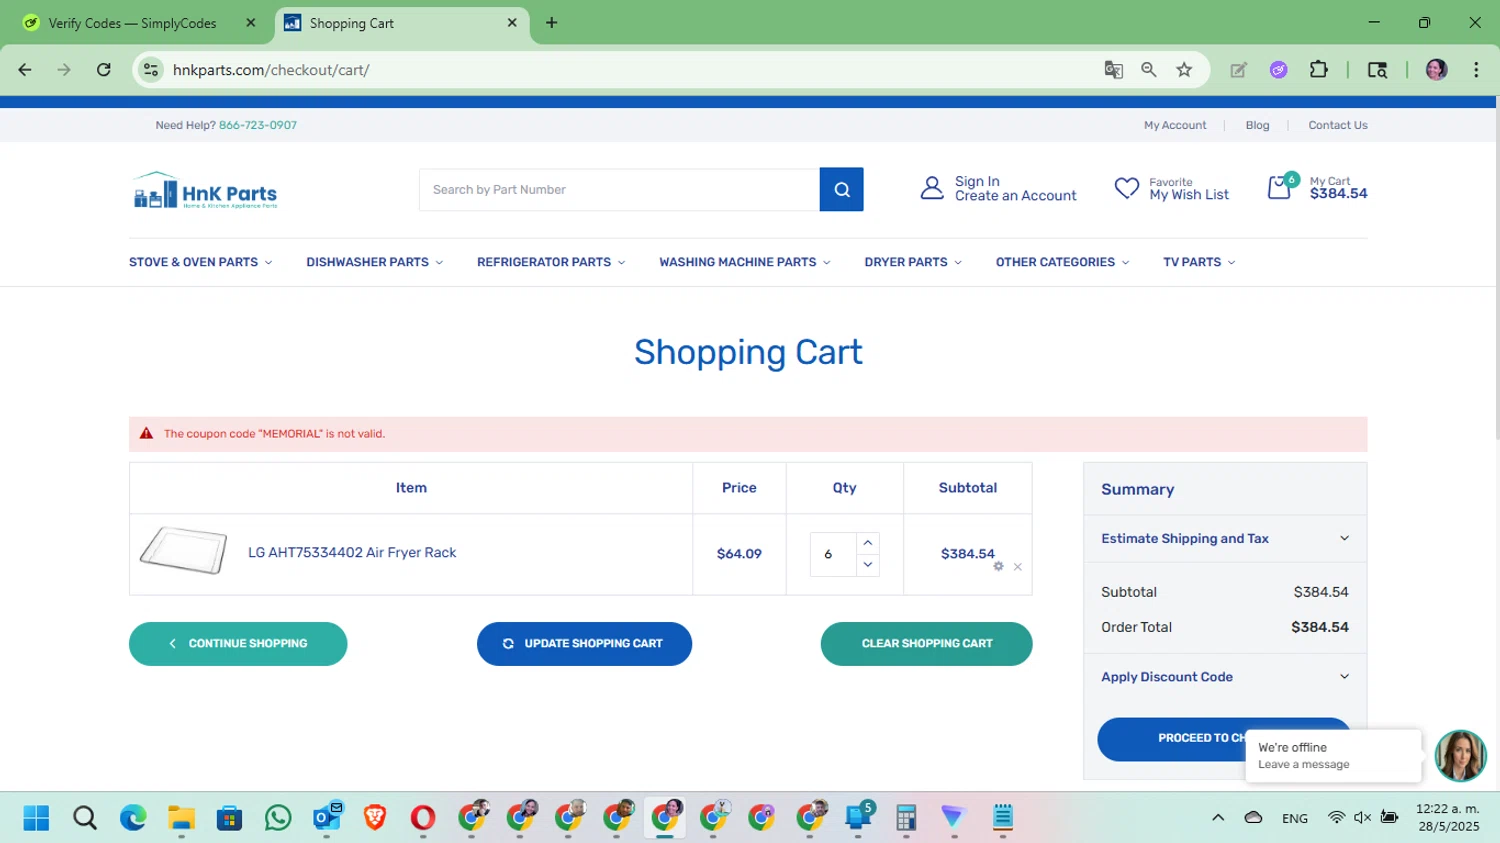Click the Sign In link
The width and height of the screenshot is (1500, 843).
[977, 181]
